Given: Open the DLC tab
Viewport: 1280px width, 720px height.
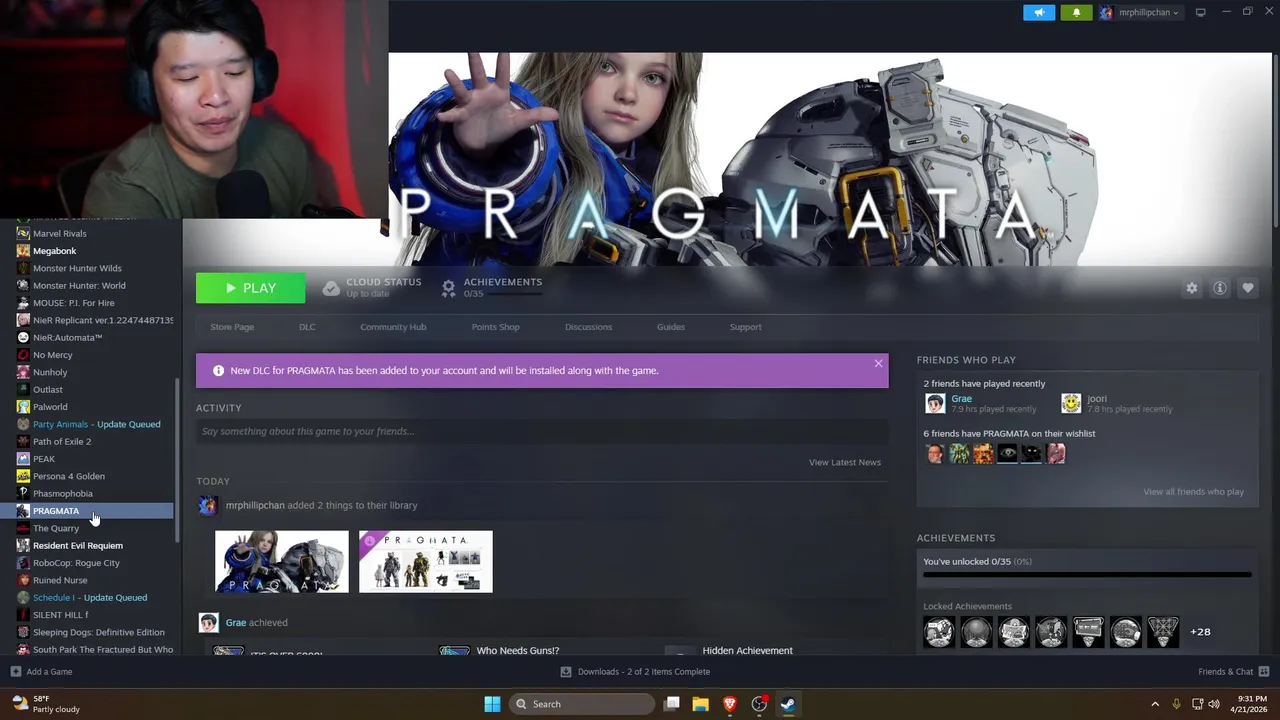Looking at the screenshot, I should [x=307, y=327].
